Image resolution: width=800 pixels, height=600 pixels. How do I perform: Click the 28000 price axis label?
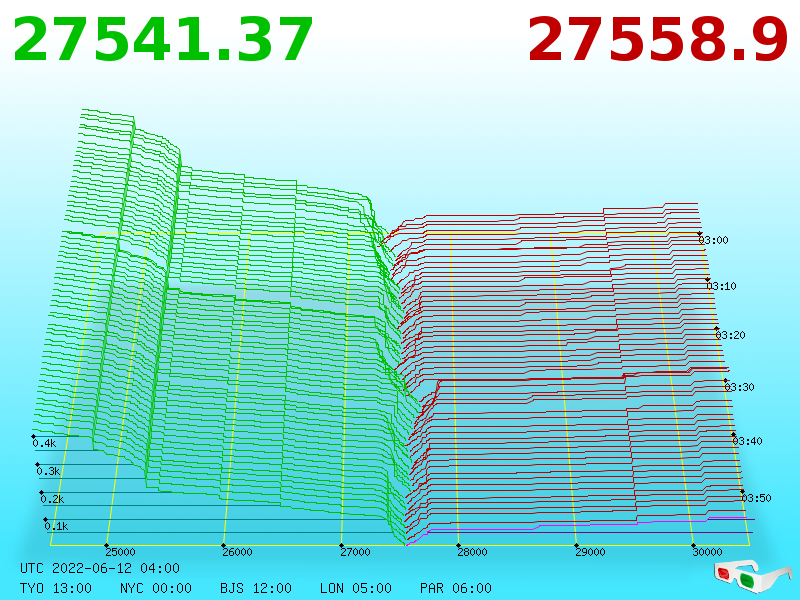pos(472,552)
